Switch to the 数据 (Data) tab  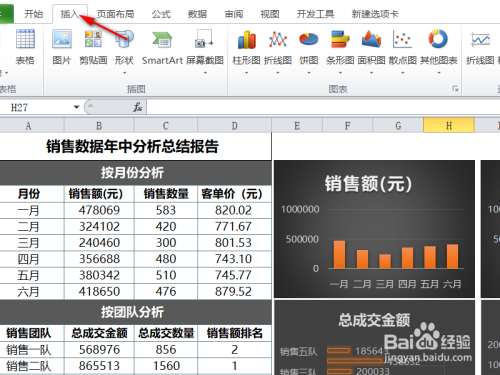[x=197, y=14]
